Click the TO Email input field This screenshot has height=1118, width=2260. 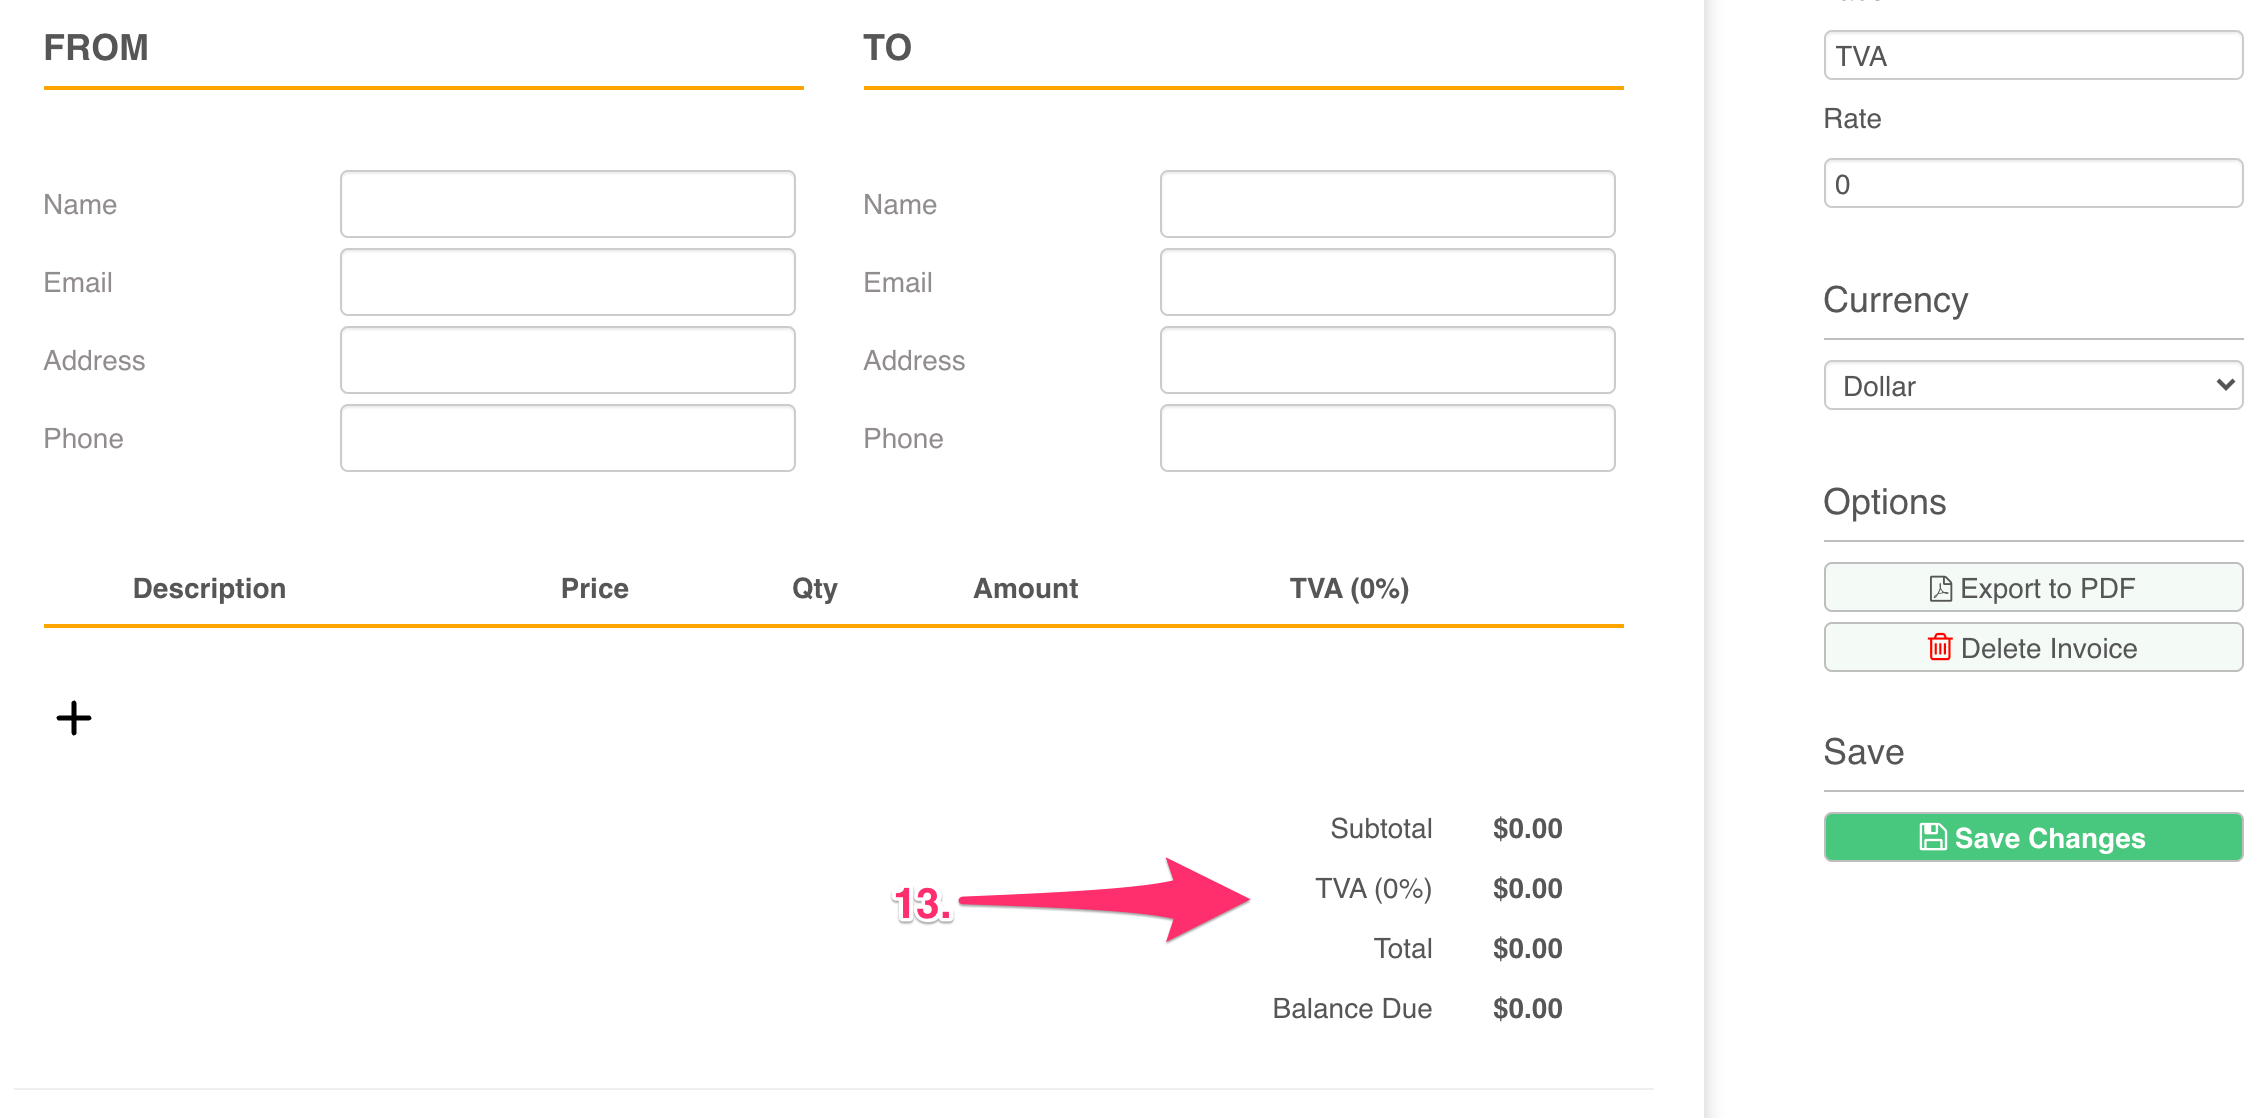click(1387, 282)
